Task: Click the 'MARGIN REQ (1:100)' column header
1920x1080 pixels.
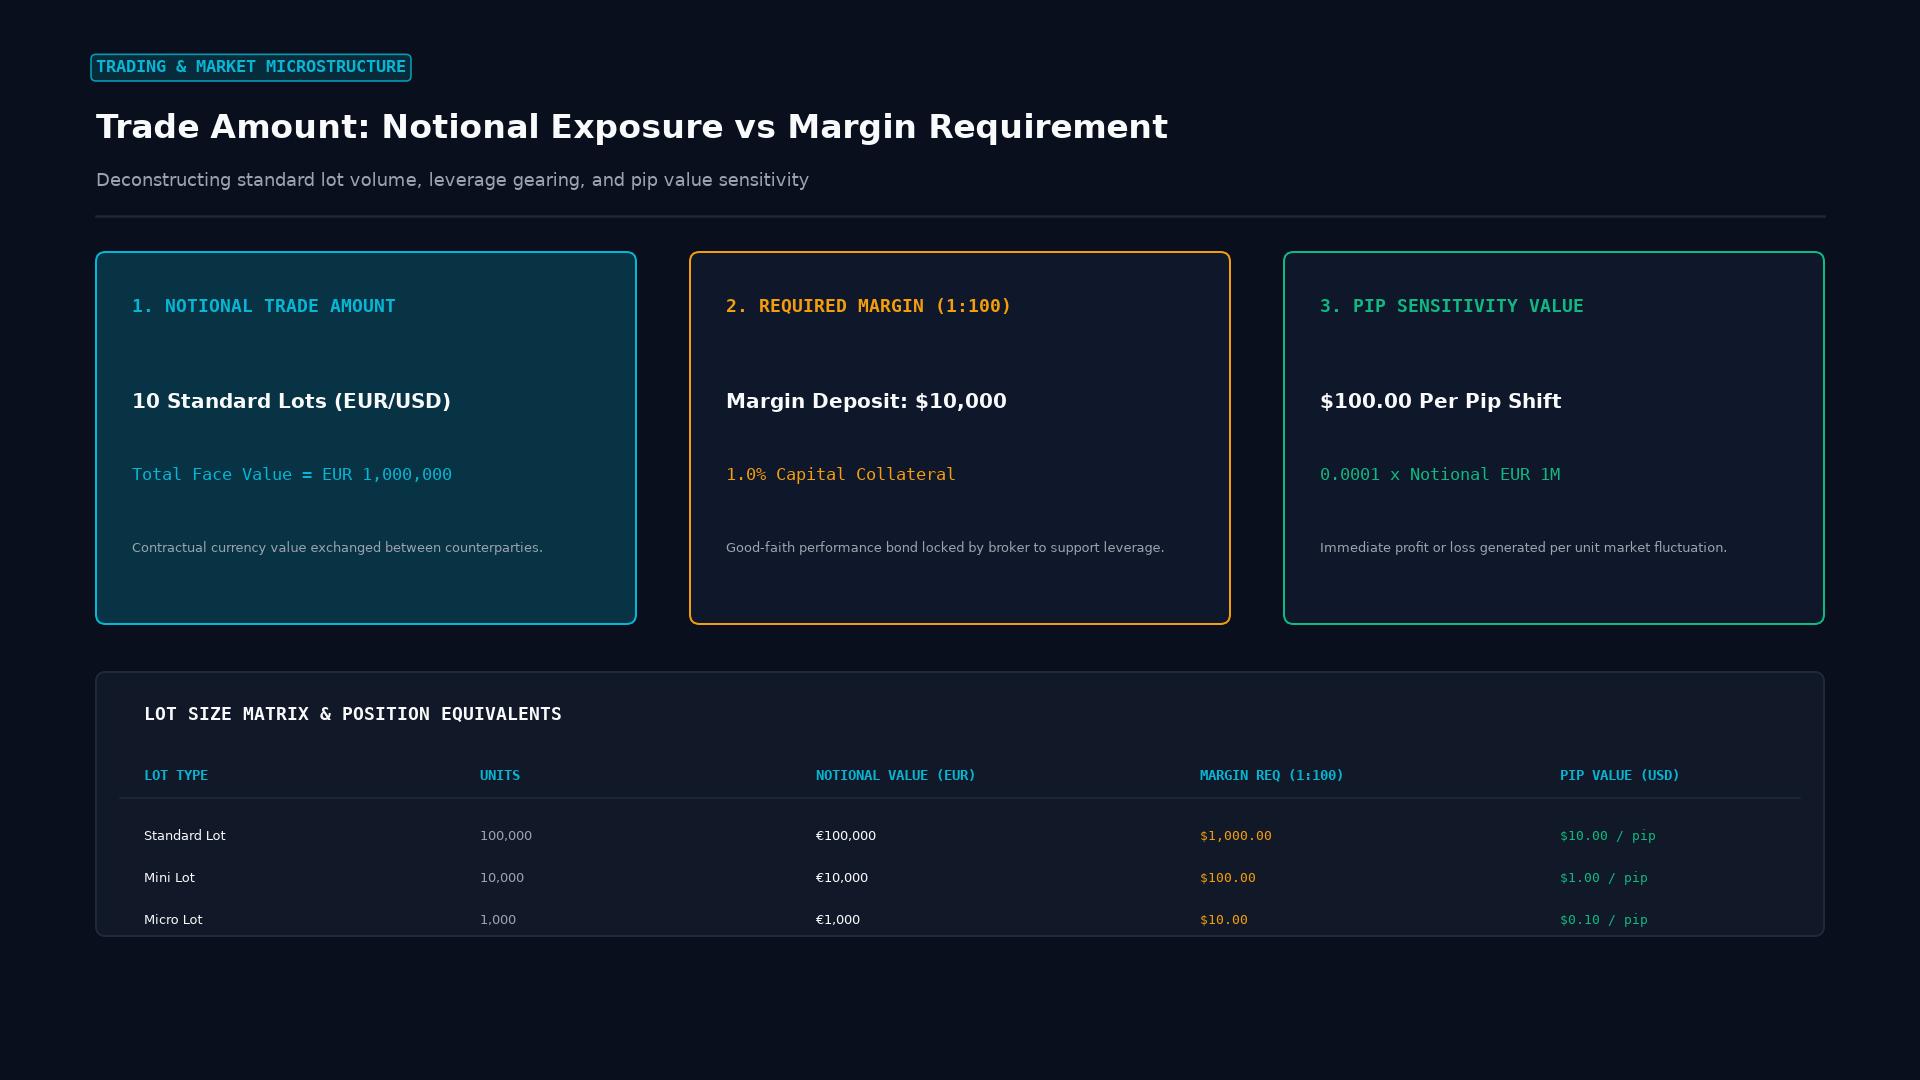Action: pos(1271,775)
